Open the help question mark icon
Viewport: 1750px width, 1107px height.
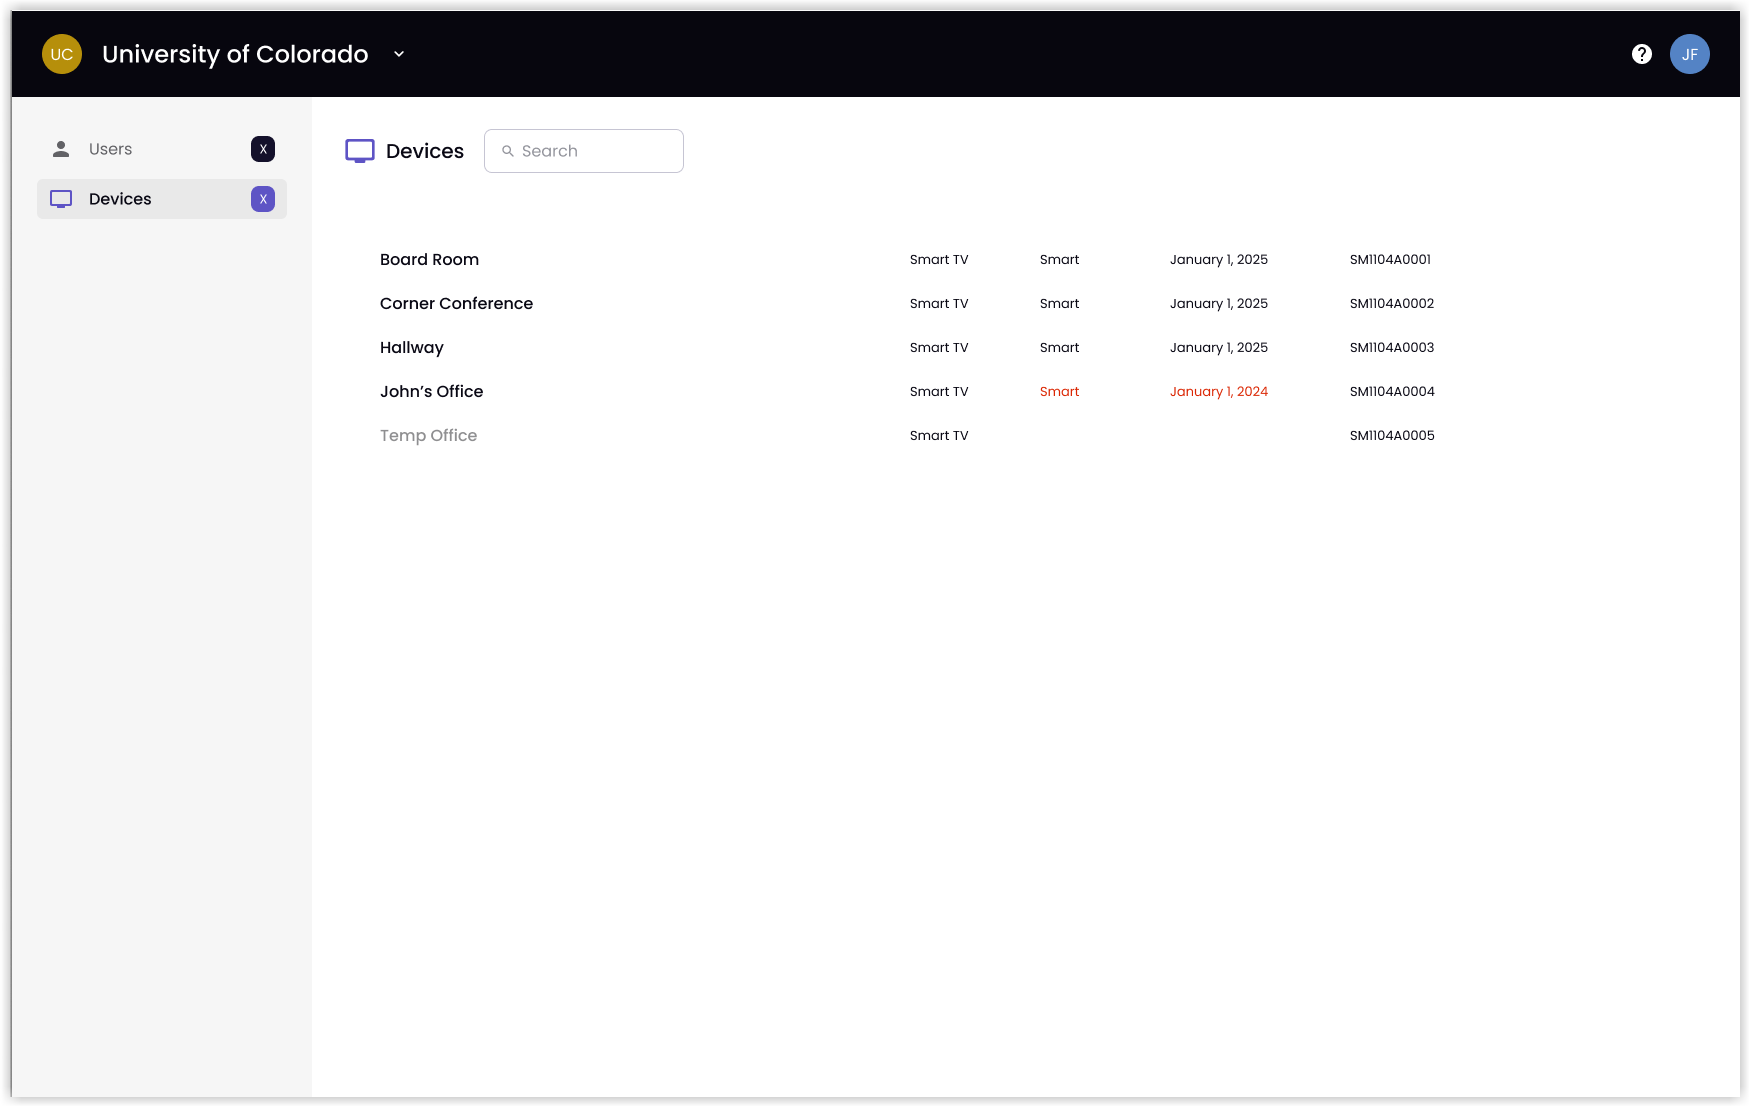[1642, 54]
